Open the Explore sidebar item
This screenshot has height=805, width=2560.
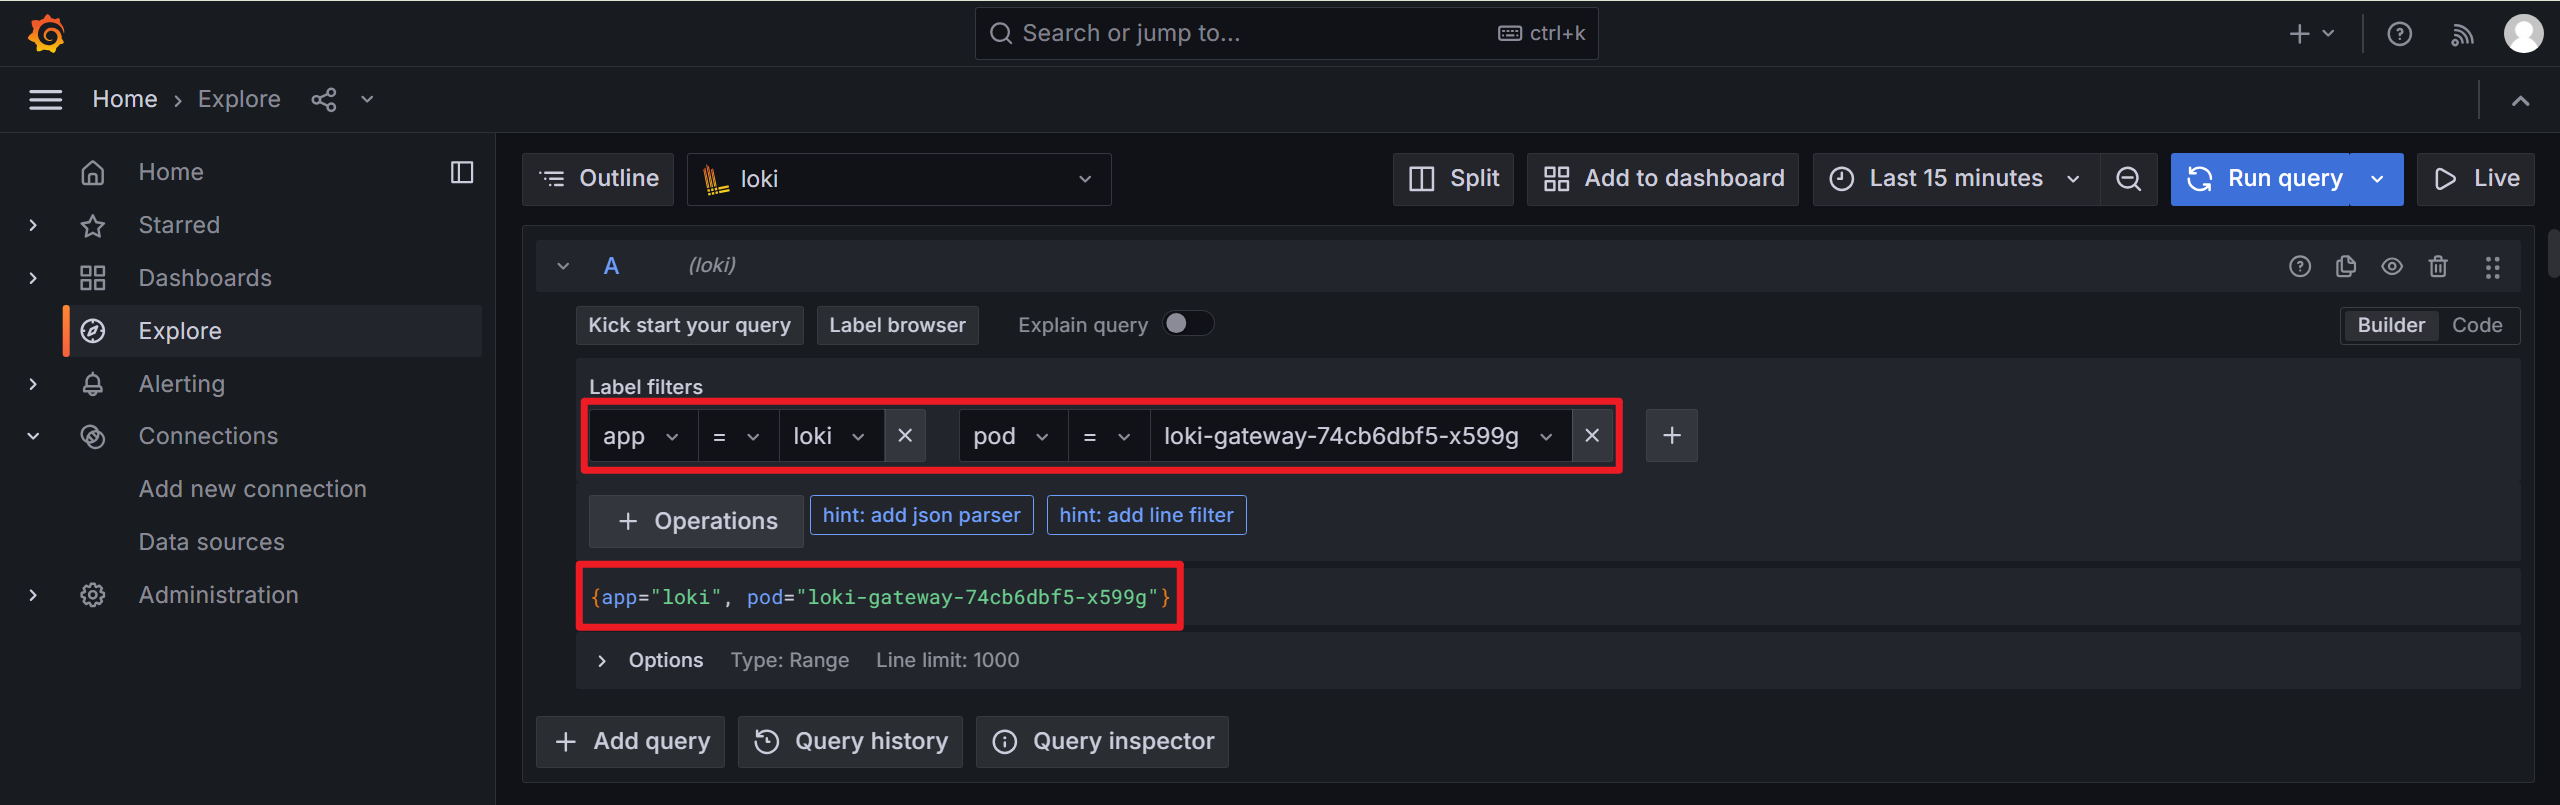pyautogui.click(x=273, y=331)
